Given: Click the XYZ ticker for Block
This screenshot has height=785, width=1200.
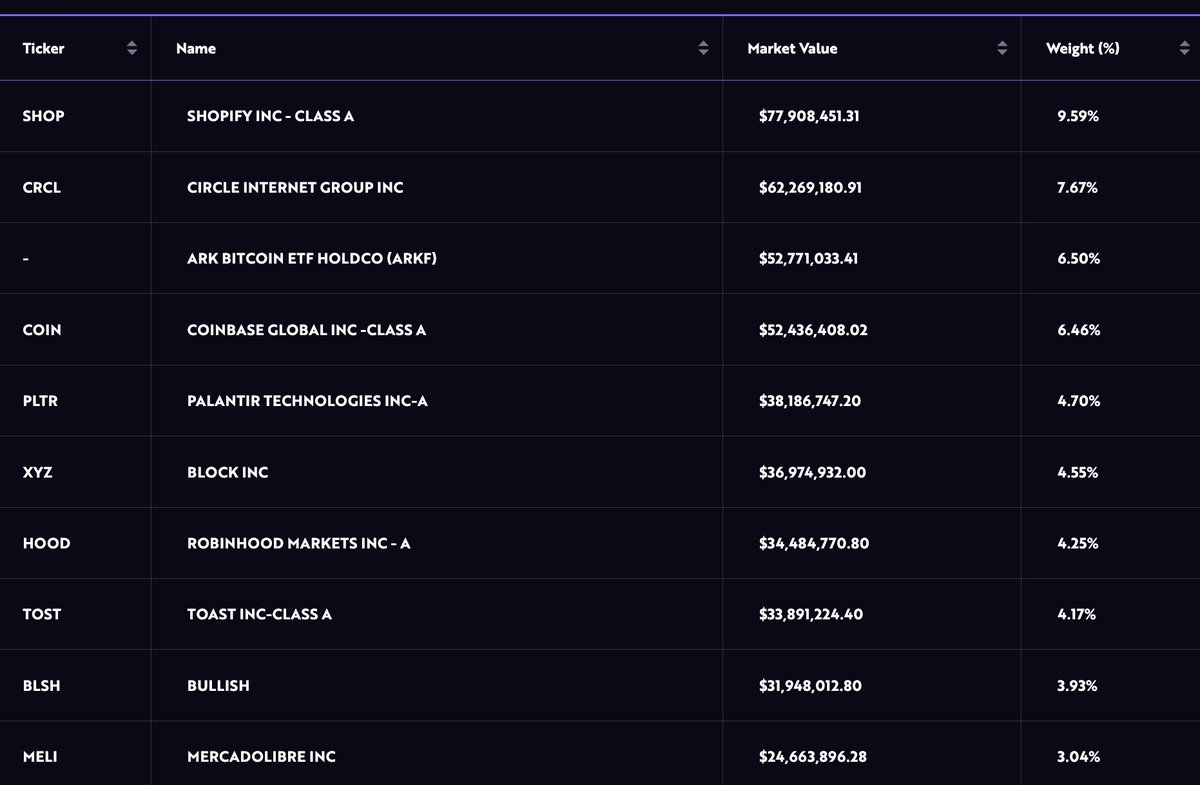Looking at the screenshot, I should (37, 472).
